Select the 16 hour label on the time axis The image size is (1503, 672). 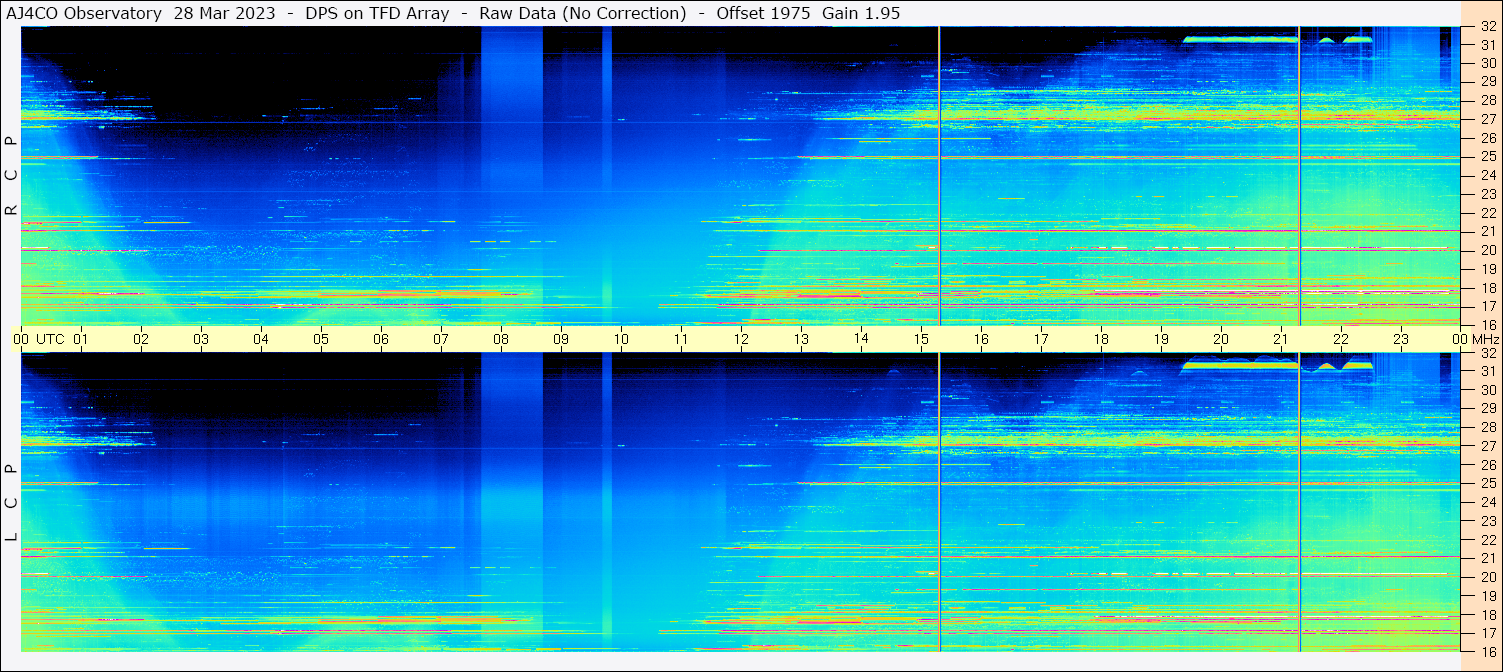tap(981, 339)
